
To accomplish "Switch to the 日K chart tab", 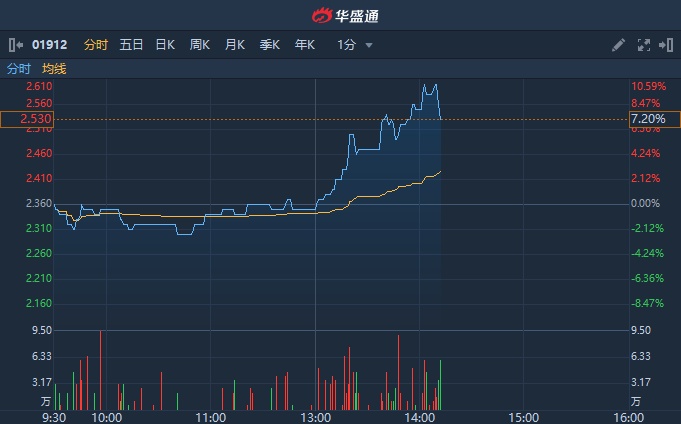I will (165, 45).
